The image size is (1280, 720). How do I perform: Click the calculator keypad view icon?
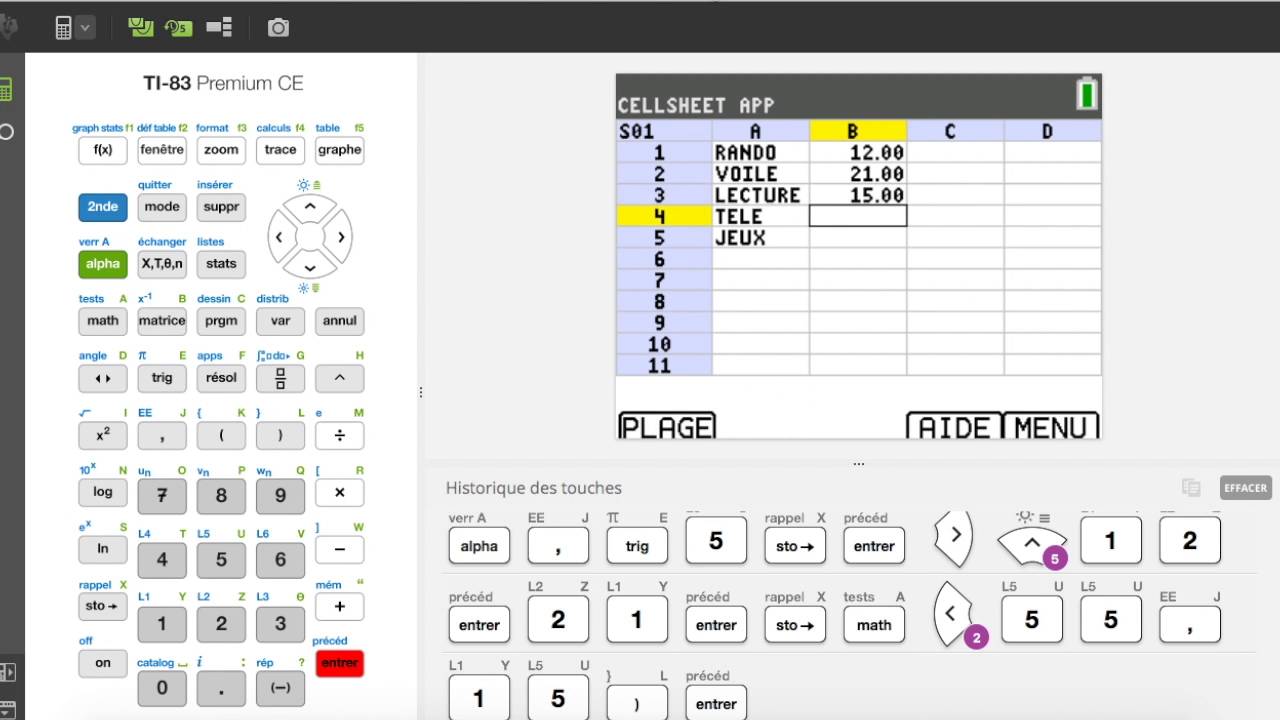pyautogui.click(x=64, y=28)
